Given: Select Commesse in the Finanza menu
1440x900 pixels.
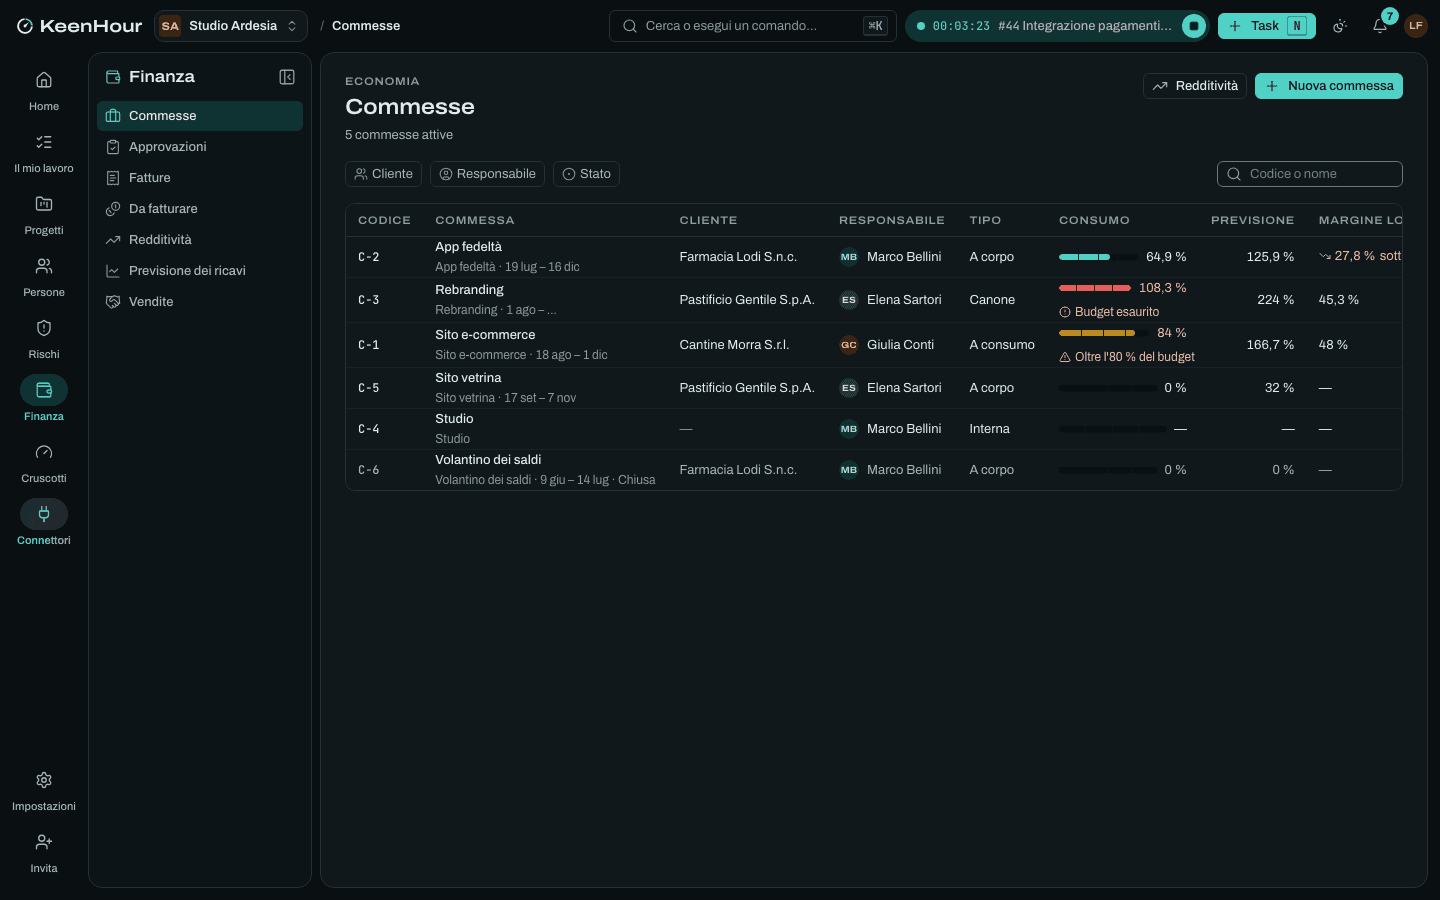Looking at the screenshot, I should click(x=200, y=116).
